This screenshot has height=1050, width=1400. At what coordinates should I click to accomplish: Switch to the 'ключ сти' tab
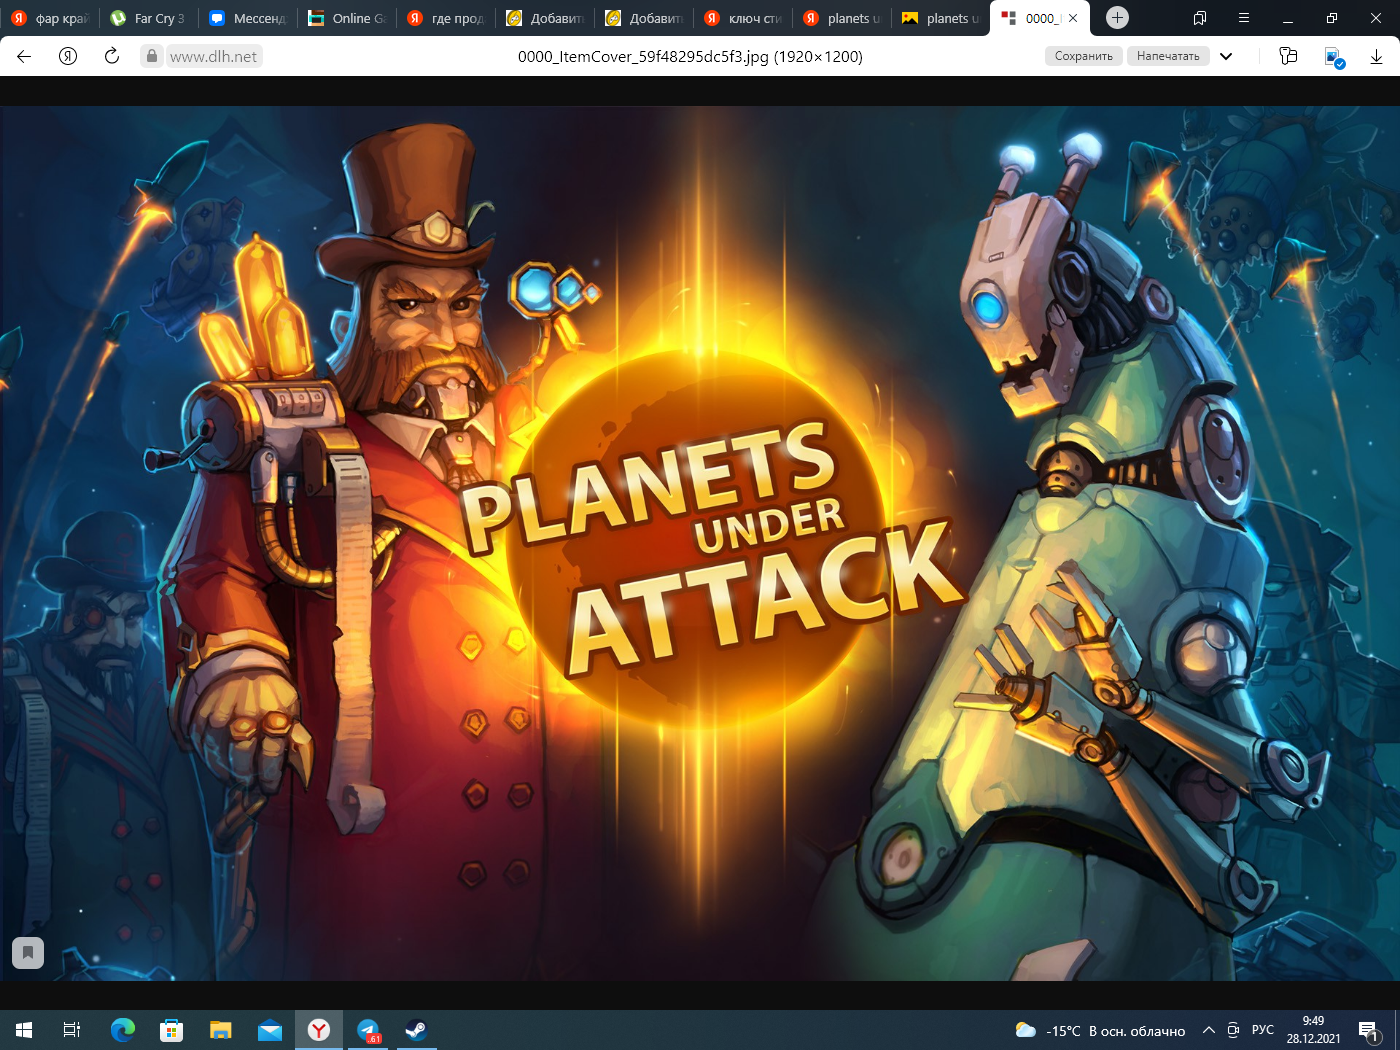tap(743, 18)
